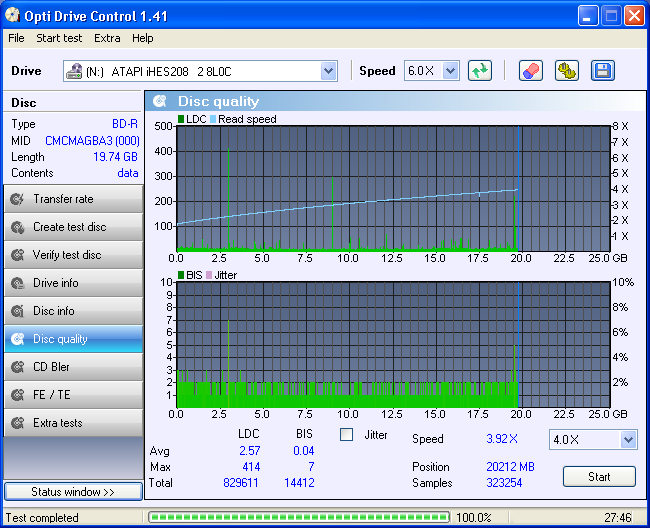Click the CD Bler icon
This screenshot has height=528, width=650.
[x=17, y=367]
